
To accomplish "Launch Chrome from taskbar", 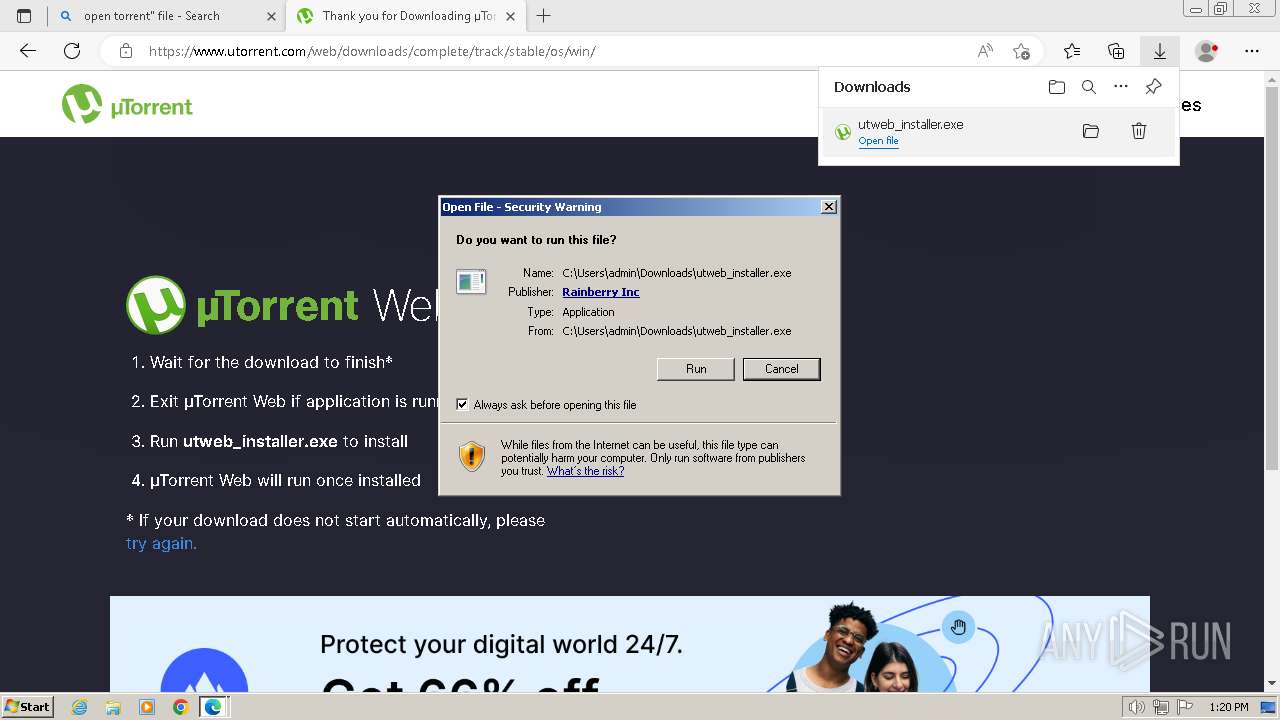I will point(180,707).
